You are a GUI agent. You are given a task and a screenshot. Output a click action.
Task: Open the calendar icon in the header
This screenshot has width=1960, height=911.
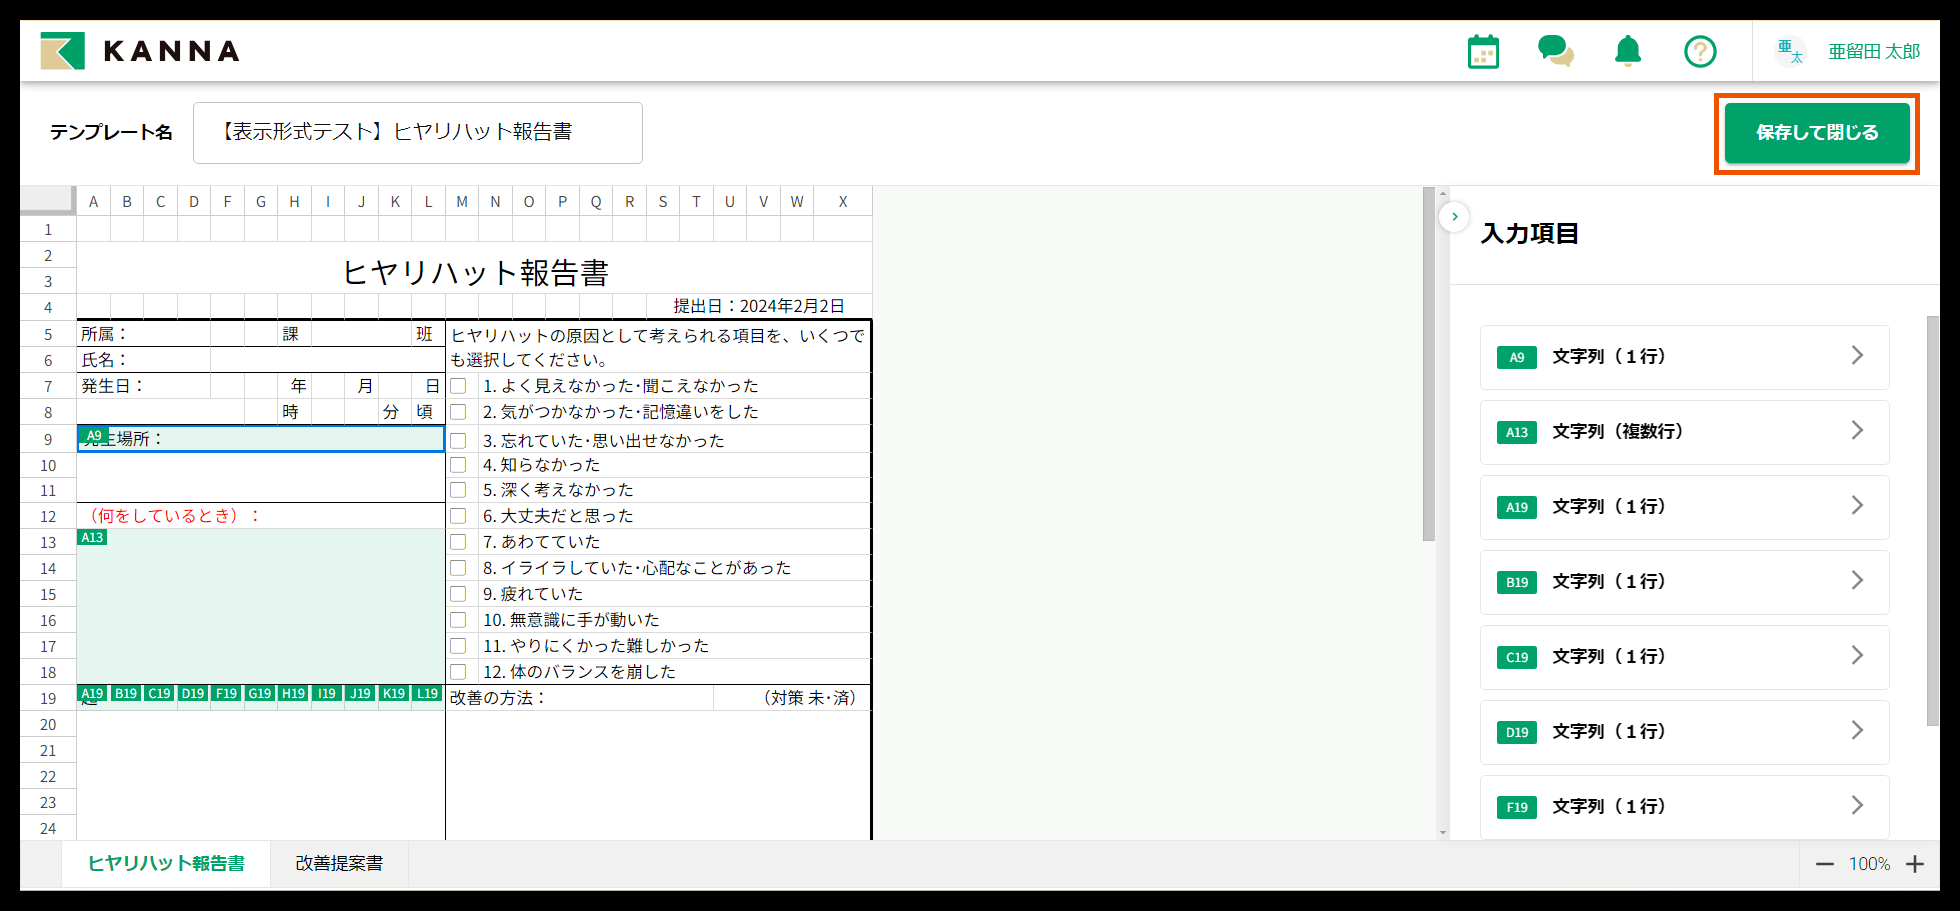click(x=1483, y=51)
